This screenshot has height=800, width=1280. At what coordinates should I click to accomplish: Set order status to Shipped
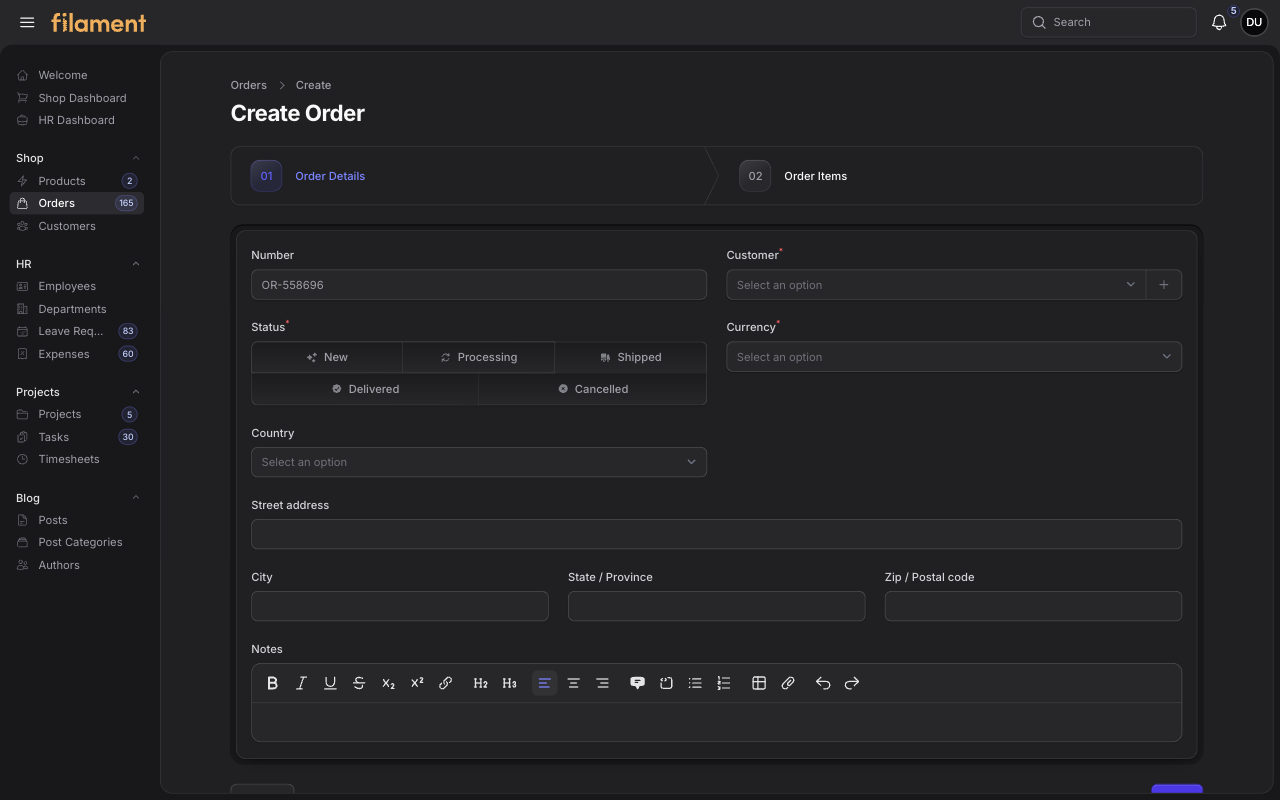pyautogui.click(x=631, y=357)
